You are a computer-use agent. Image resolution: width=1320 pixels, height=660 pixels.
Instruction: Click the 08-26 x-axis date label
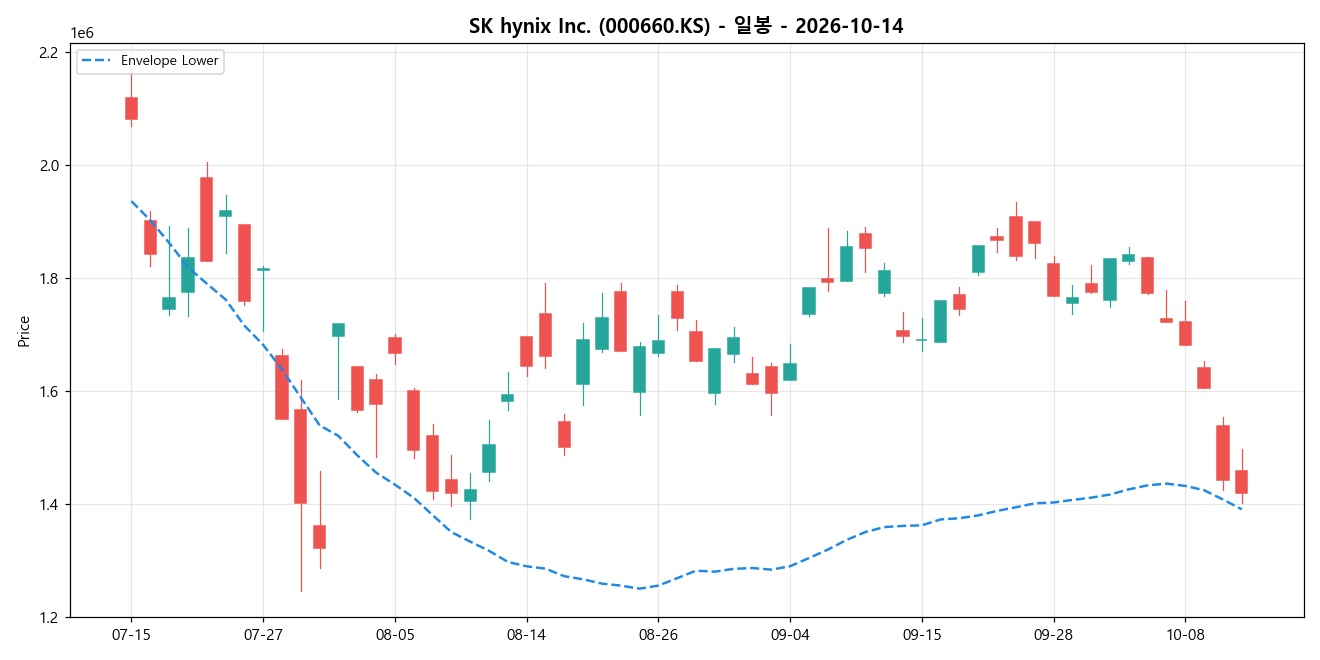(x=658, y=635)
